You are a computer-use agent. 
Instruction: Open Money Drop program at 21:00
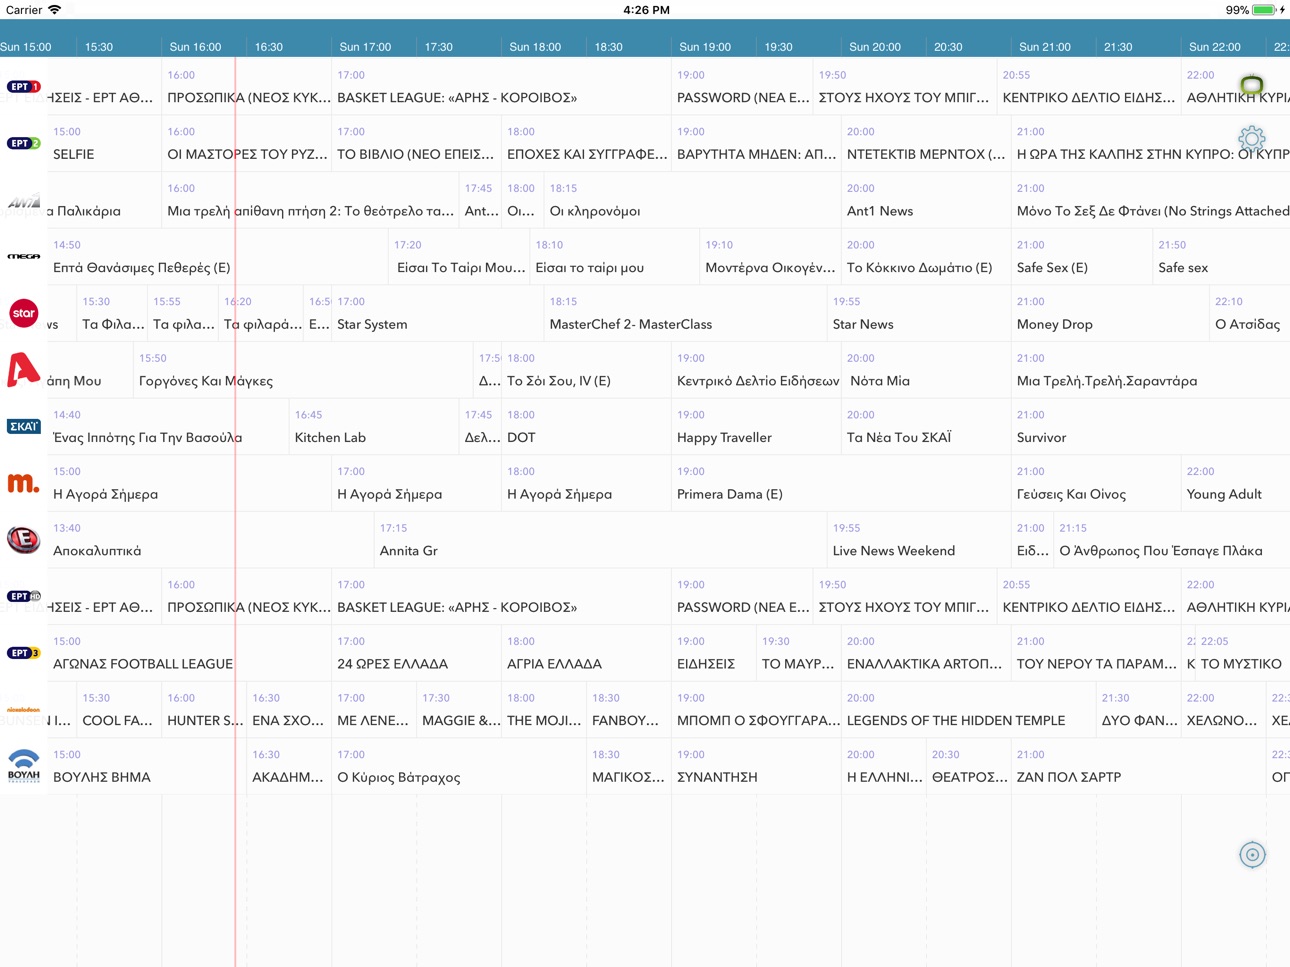(x=1110, y=314)
